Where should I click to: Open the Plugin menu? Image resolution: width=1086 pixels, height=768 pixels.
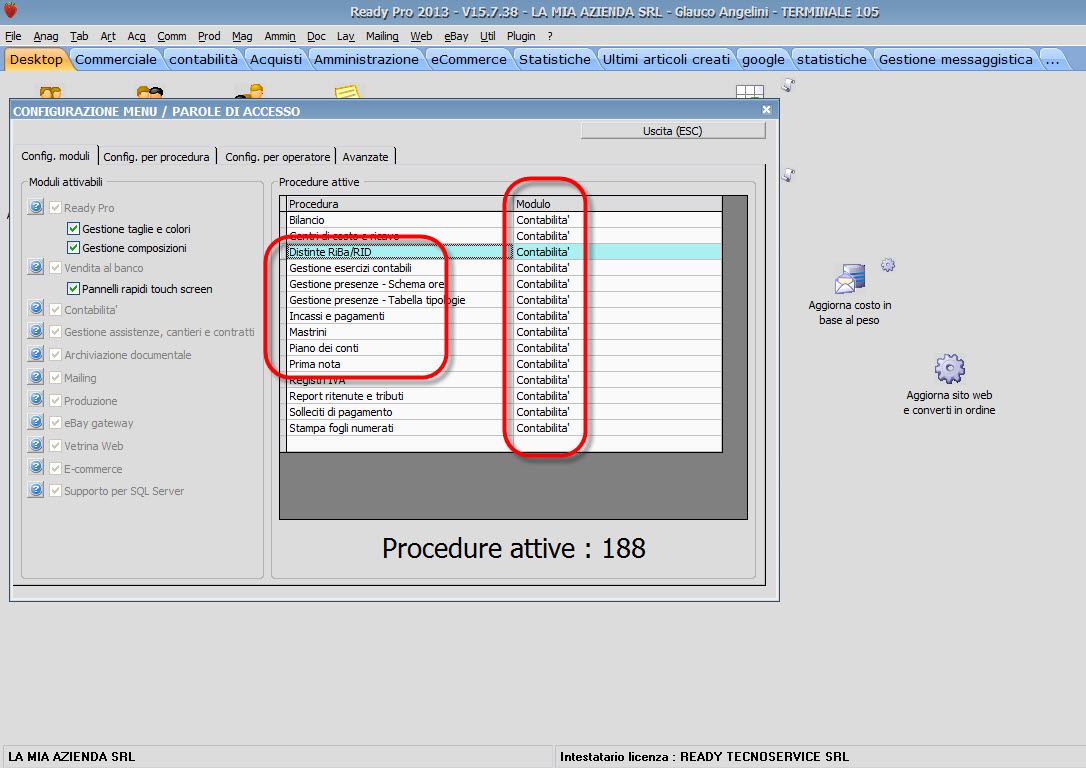[x=521, y=36]
